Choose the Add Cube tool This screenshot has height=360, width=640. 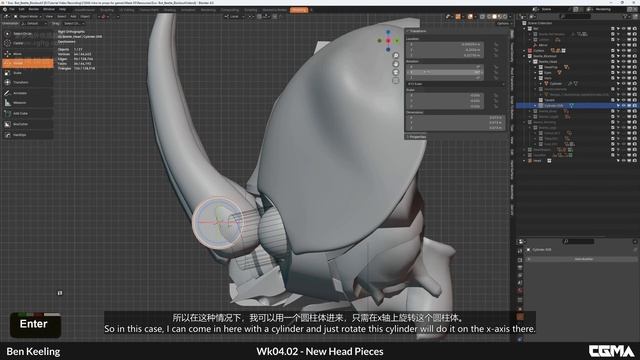coord(28,113)
